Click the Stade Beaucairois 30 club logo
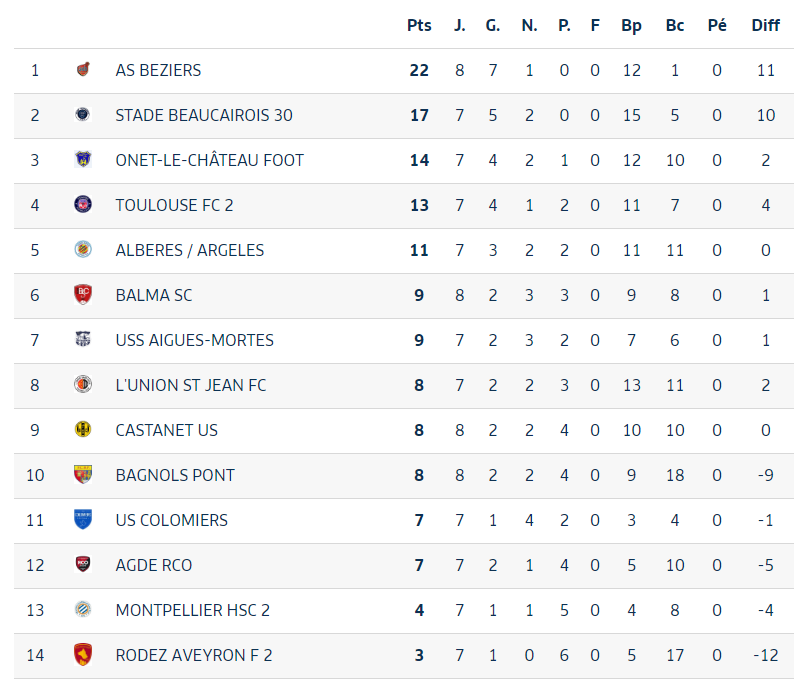Viewport: 799px width, 687px height. click(83, 115)
